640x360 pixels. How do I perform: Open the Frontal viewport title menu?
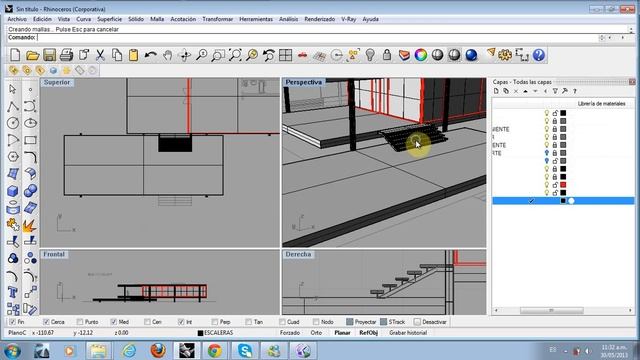tap(54, 254)
